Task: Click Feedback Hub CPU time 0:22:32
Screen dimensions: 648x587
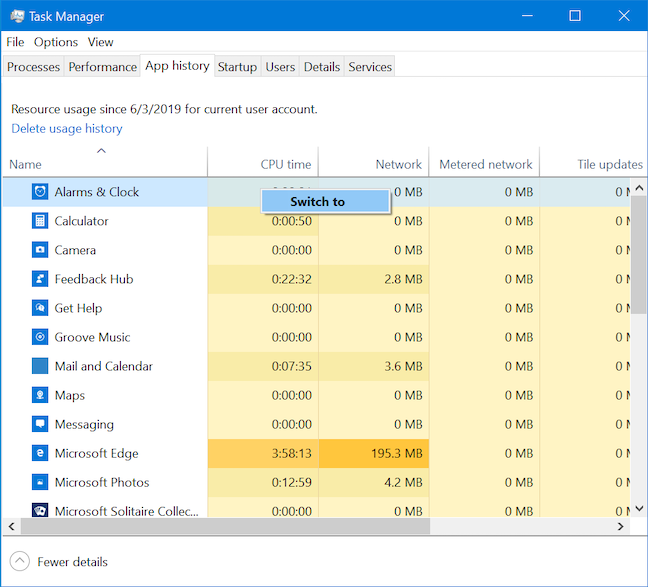Action: pos(291,279)
